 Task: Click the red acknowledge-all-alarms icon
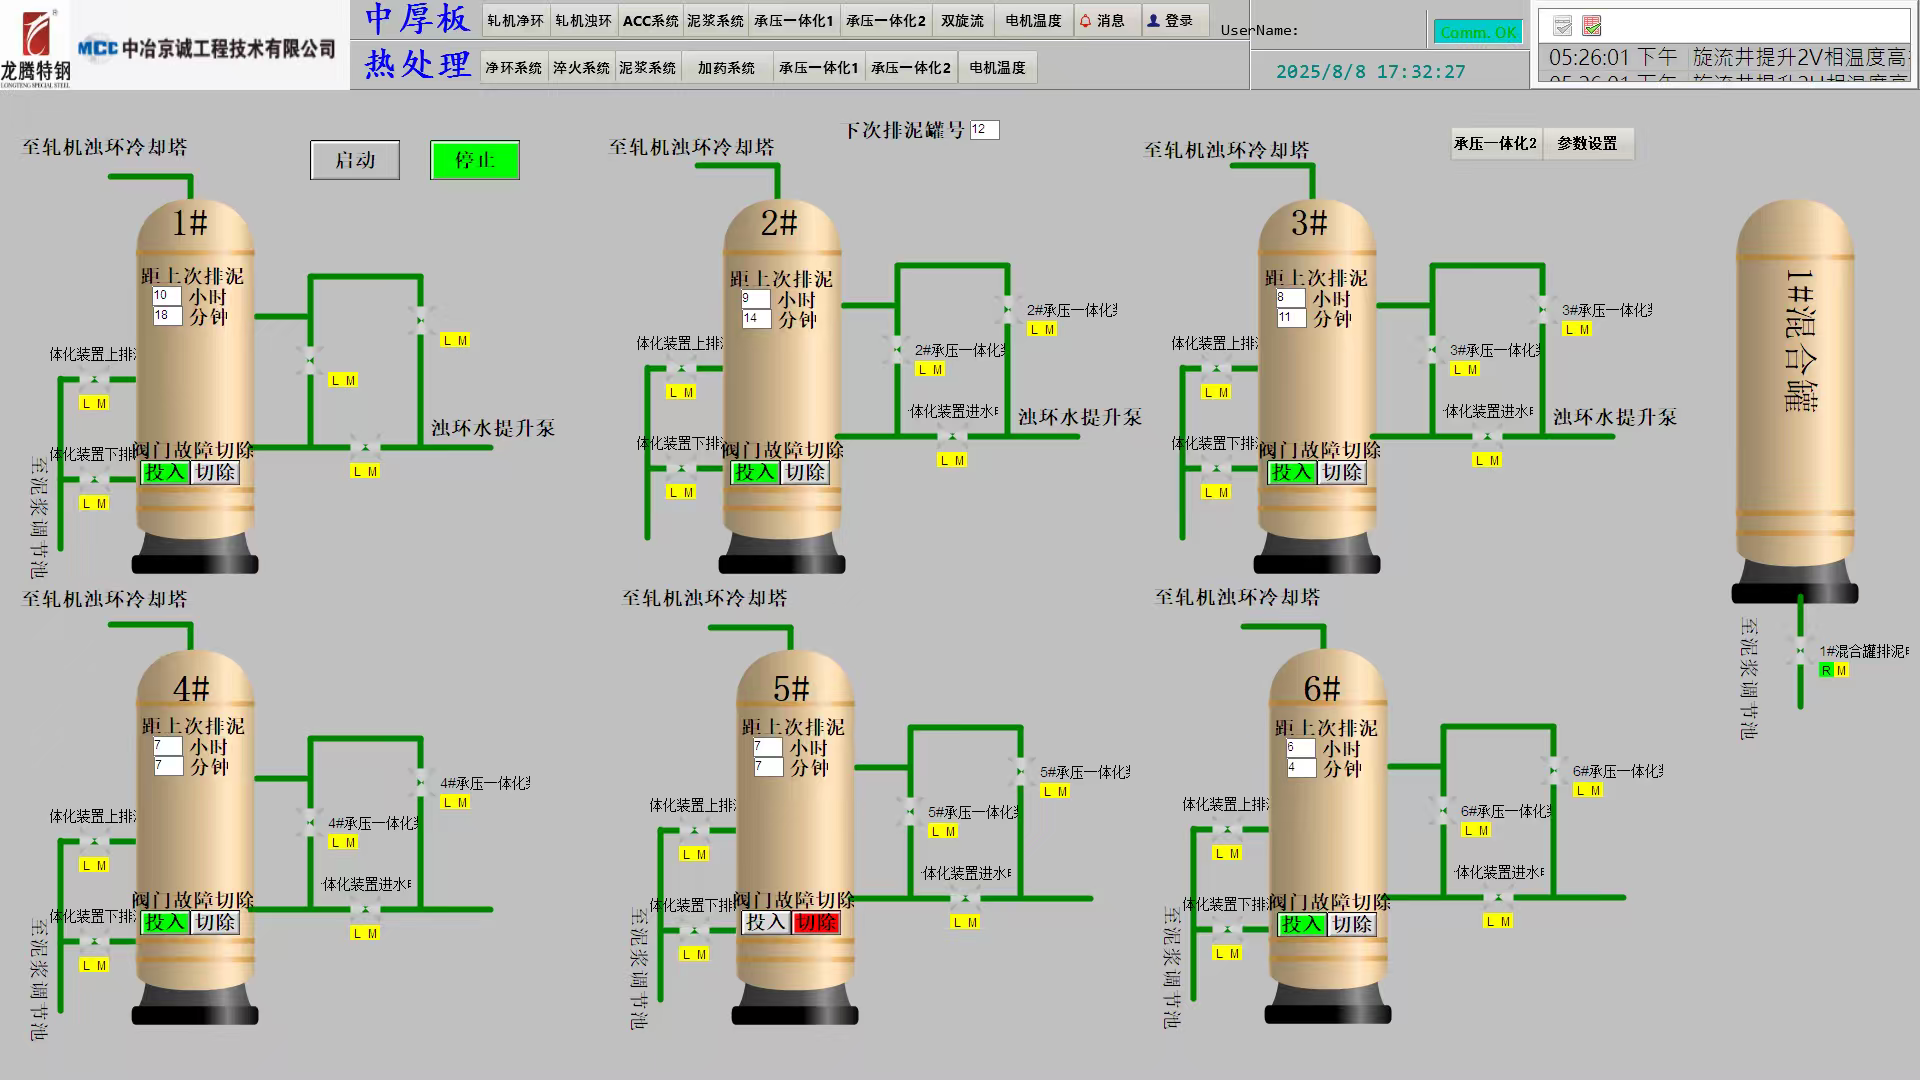coord(1592,26)
